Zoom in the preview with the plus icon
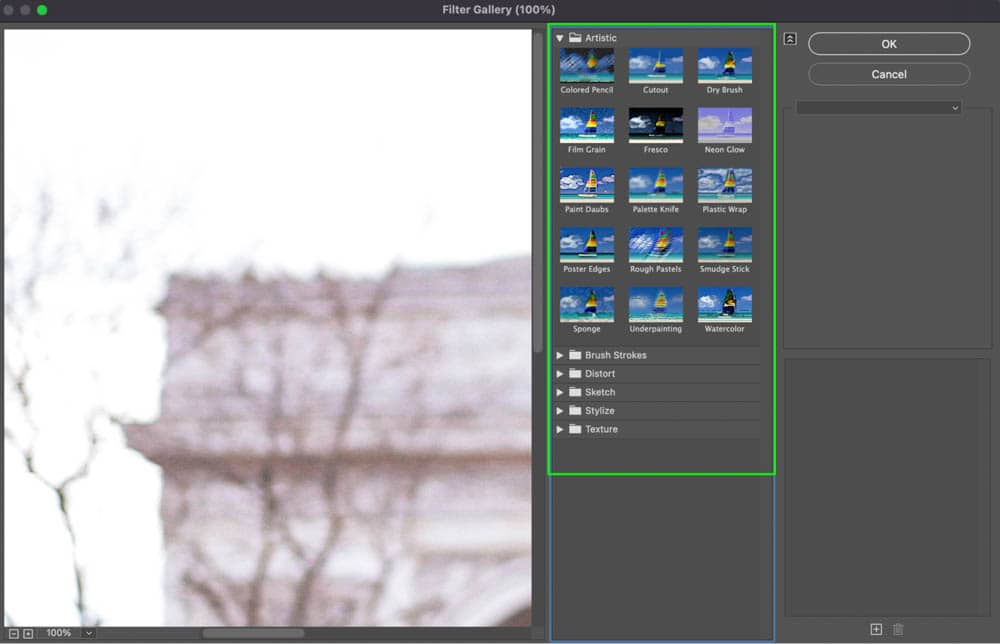Screen dimensions: 1000x644 pos(28,633)
